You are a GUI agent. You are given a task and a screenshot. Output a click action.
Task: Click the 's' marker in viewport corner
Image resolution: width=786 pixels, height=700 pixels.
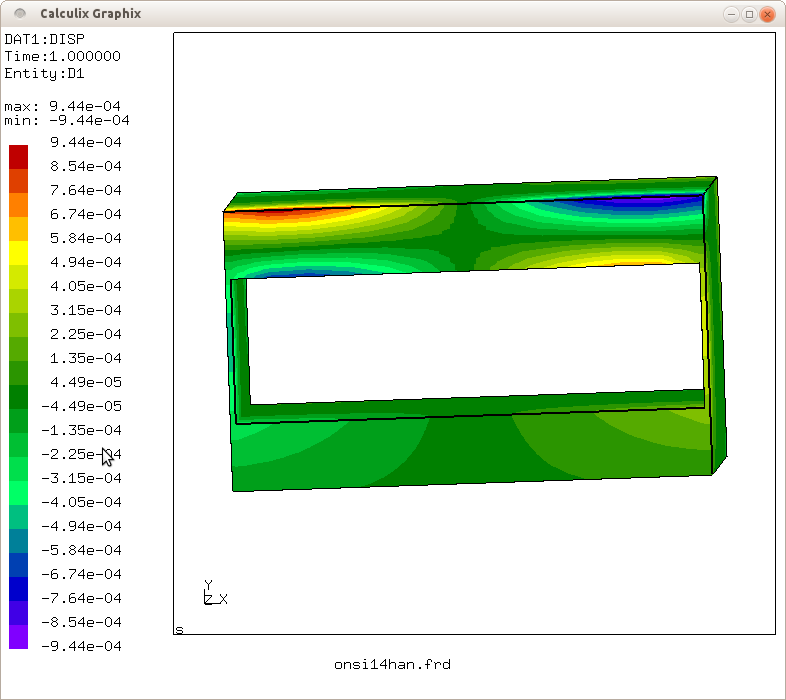coord(179,629)
